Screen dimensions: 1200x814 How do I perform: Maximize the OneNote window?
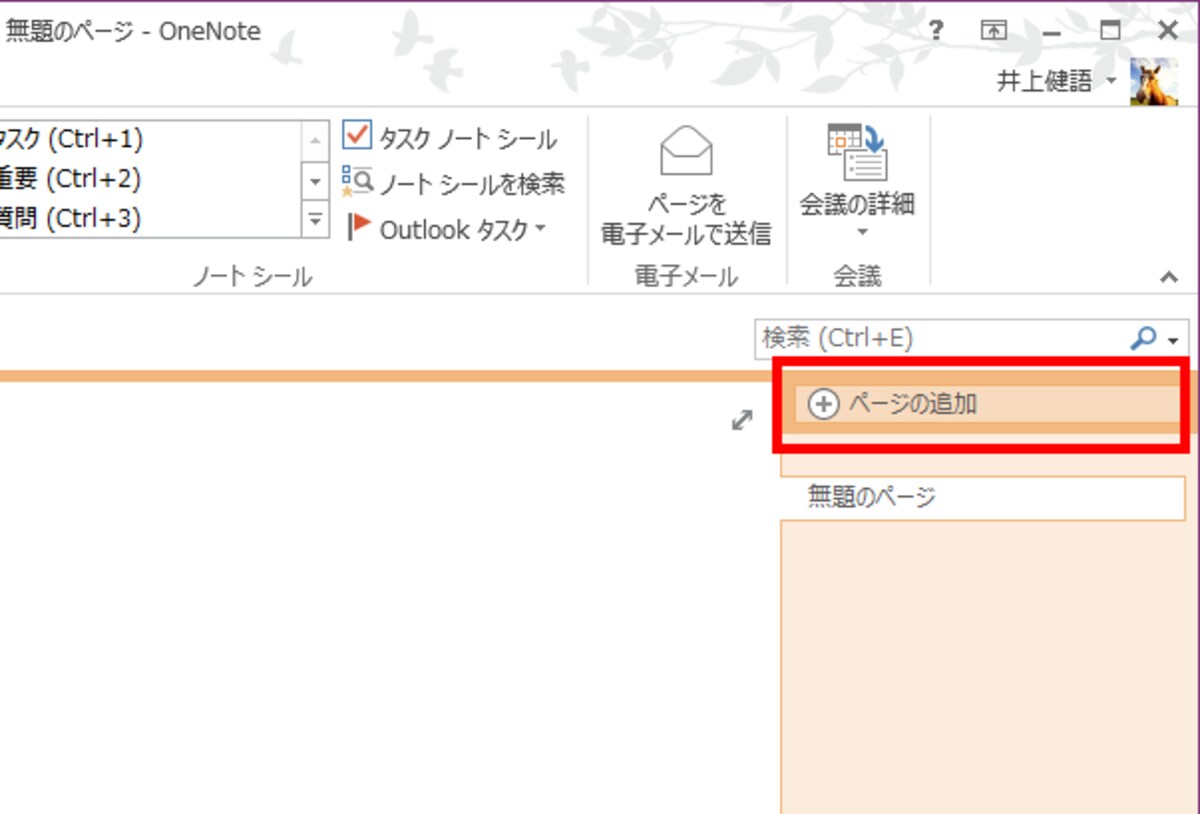tap(1110, 31)
